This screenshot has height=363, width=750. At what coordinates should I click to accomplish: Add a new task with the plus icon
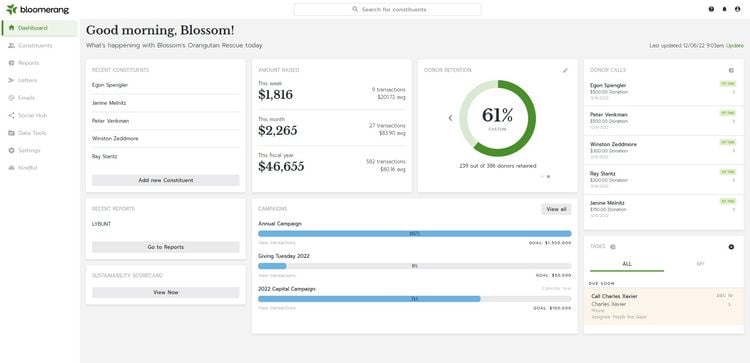pos(731,247)
